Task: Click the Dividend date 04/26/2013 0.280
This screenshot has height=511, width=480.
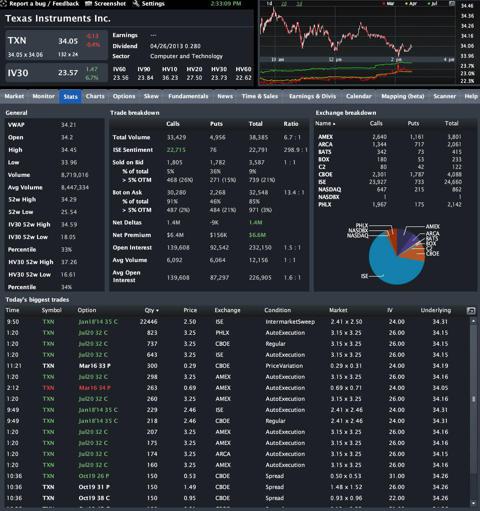Action: coord(175,46)
